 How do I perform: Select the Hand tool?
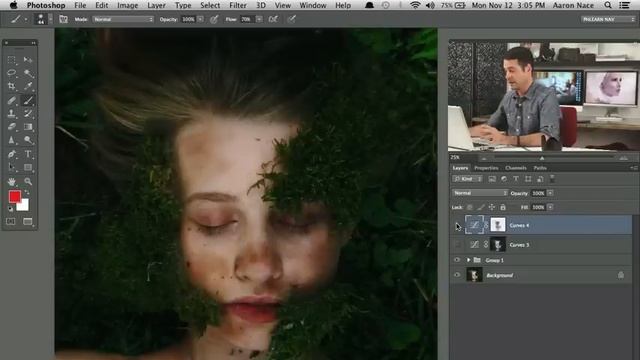click(x=11, y=181)
